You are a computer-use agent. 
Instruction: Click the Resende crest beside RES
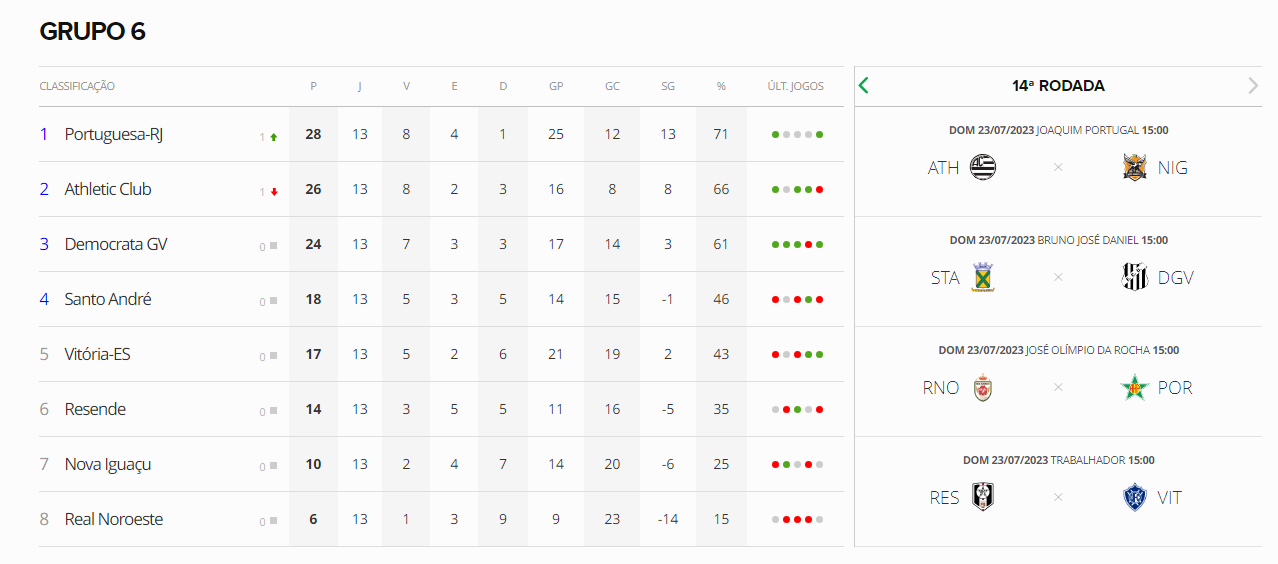click(984, 497)
